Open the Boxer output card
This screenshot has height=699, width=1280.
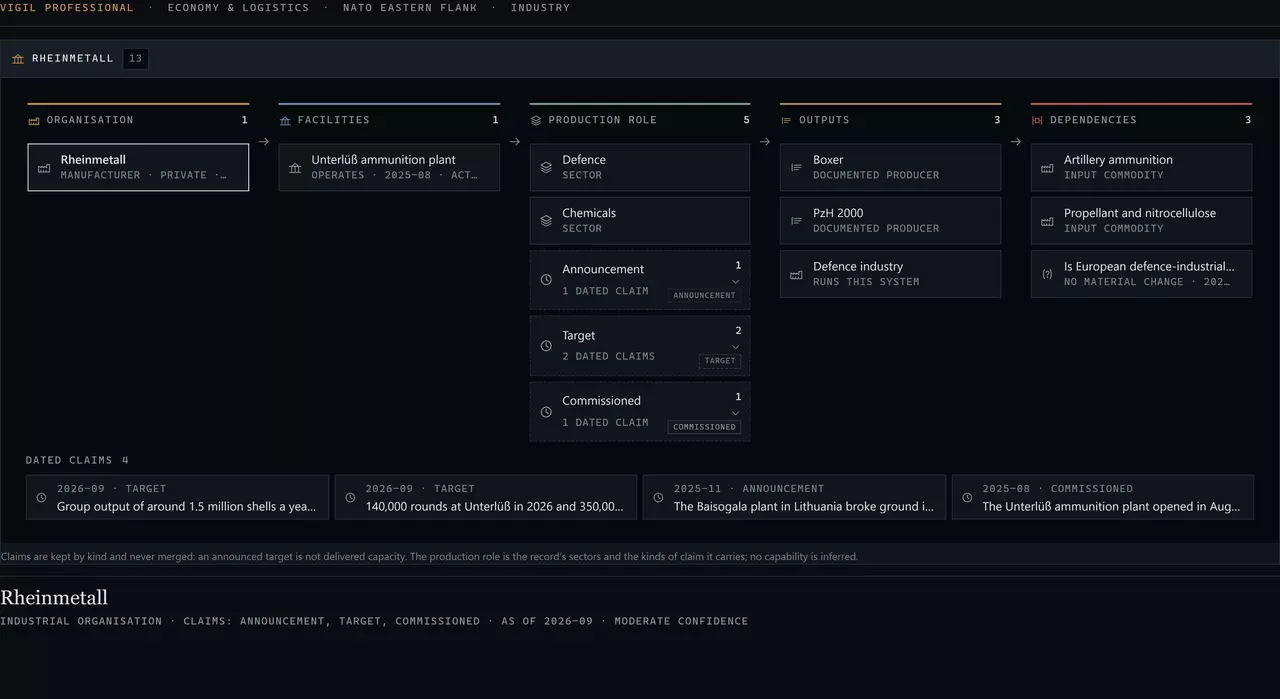[x=890, y=167]
